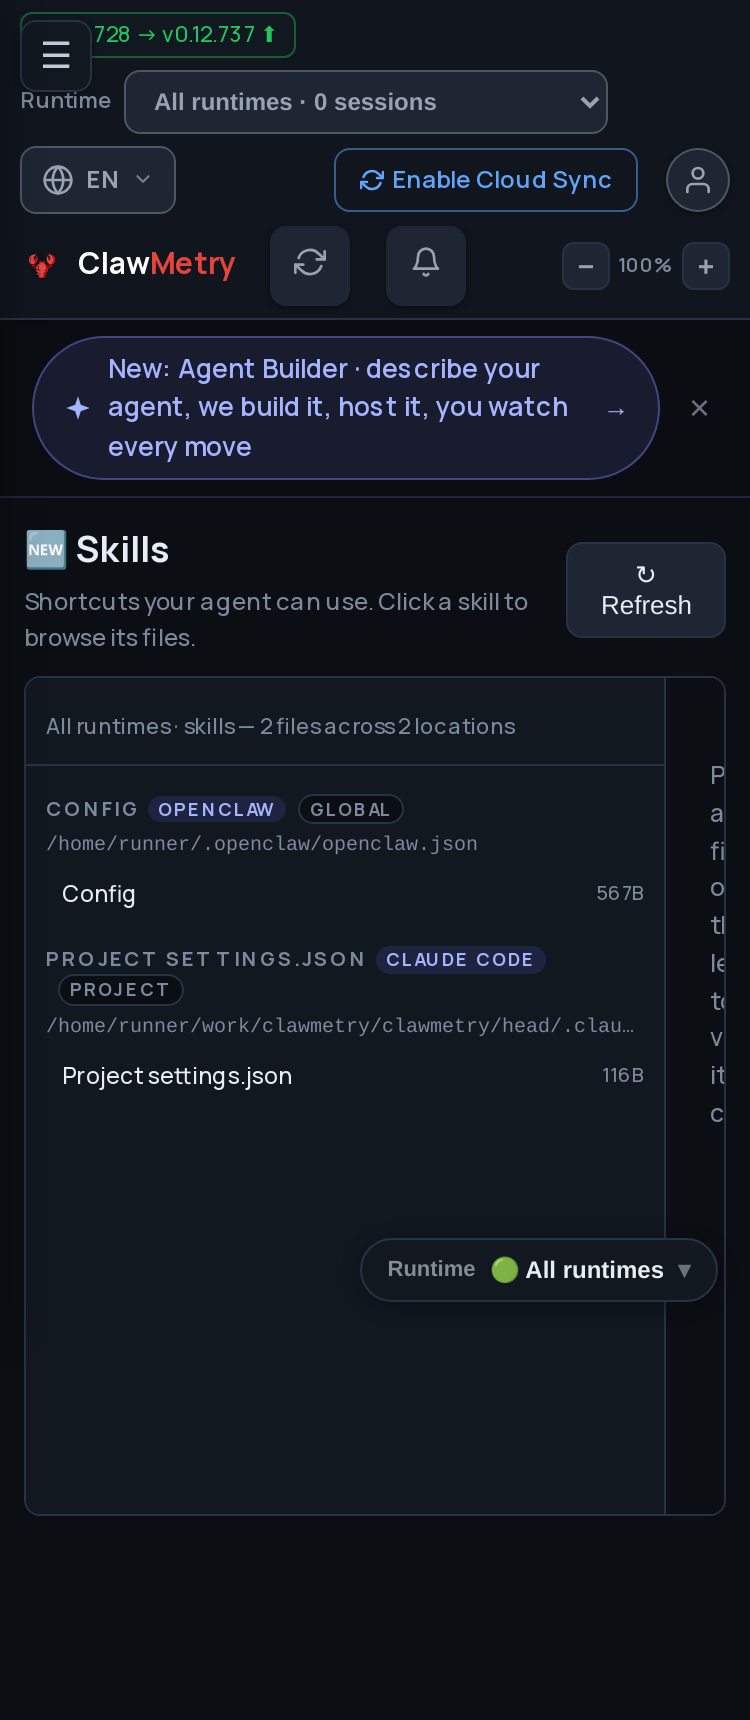Viewport: 750px width, 1720px height.
Task: Open the notifications bell
Action: pyautogui.click(x=426, y=265)
